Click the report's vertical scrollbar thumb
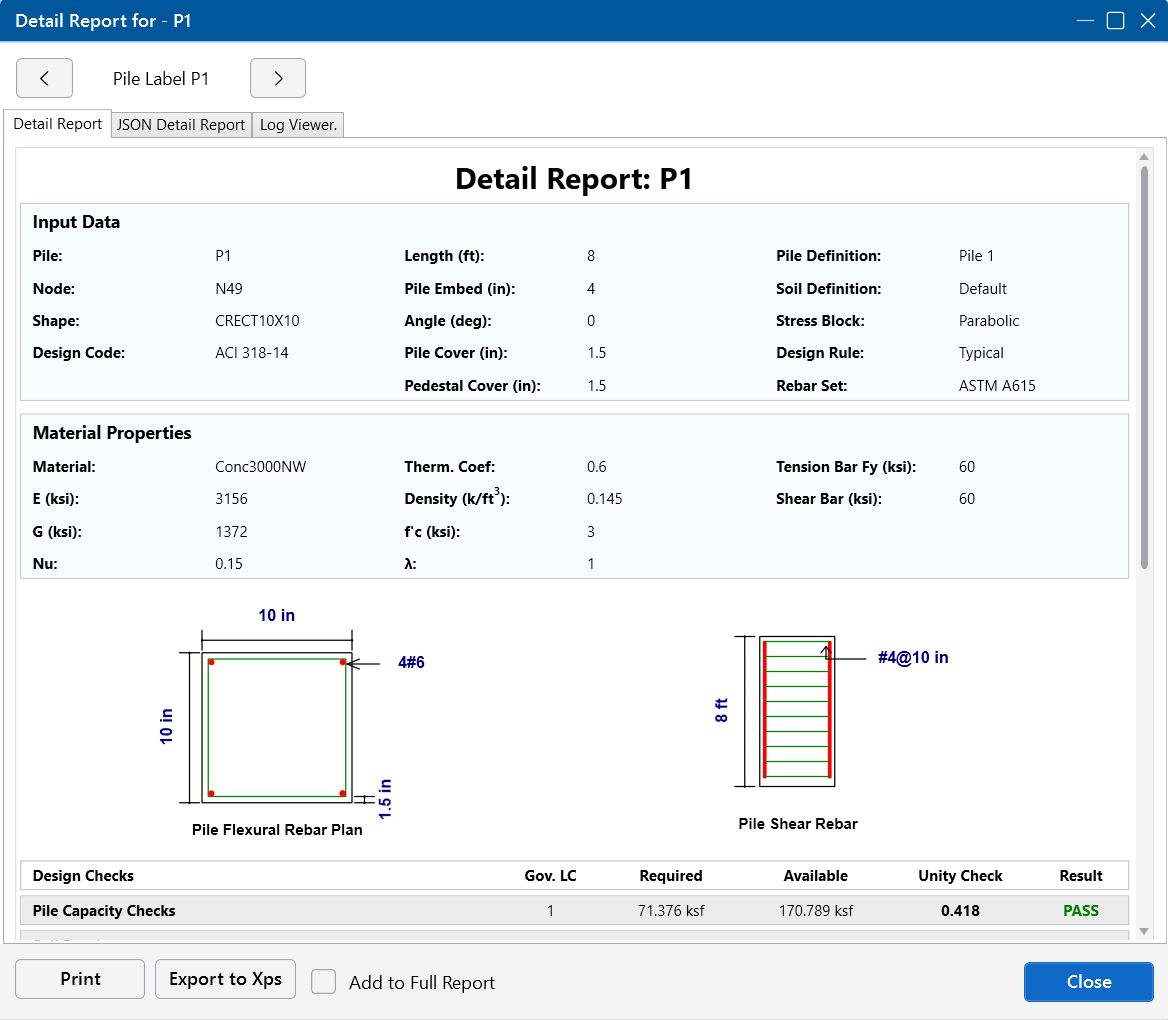Viewport: 1168px width, 1020px height. tap(1144, 368)
